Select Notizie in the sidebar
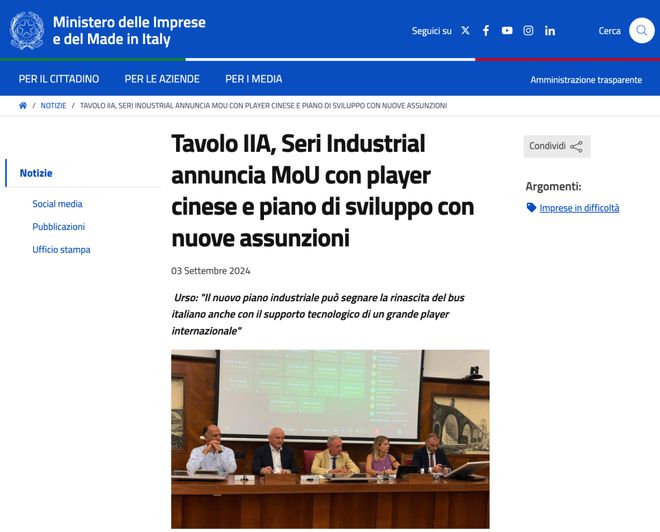 coord(36,173)
